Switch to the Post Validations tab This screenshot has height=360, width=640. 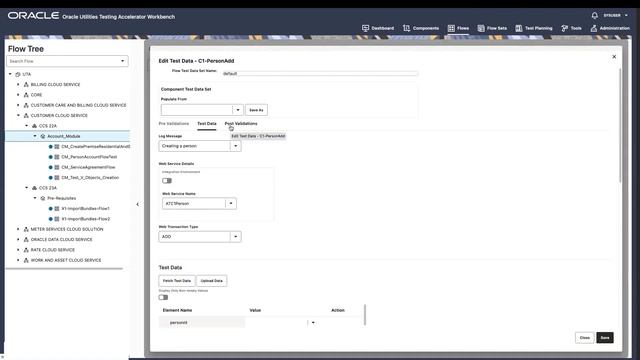(x=241, y=124)
